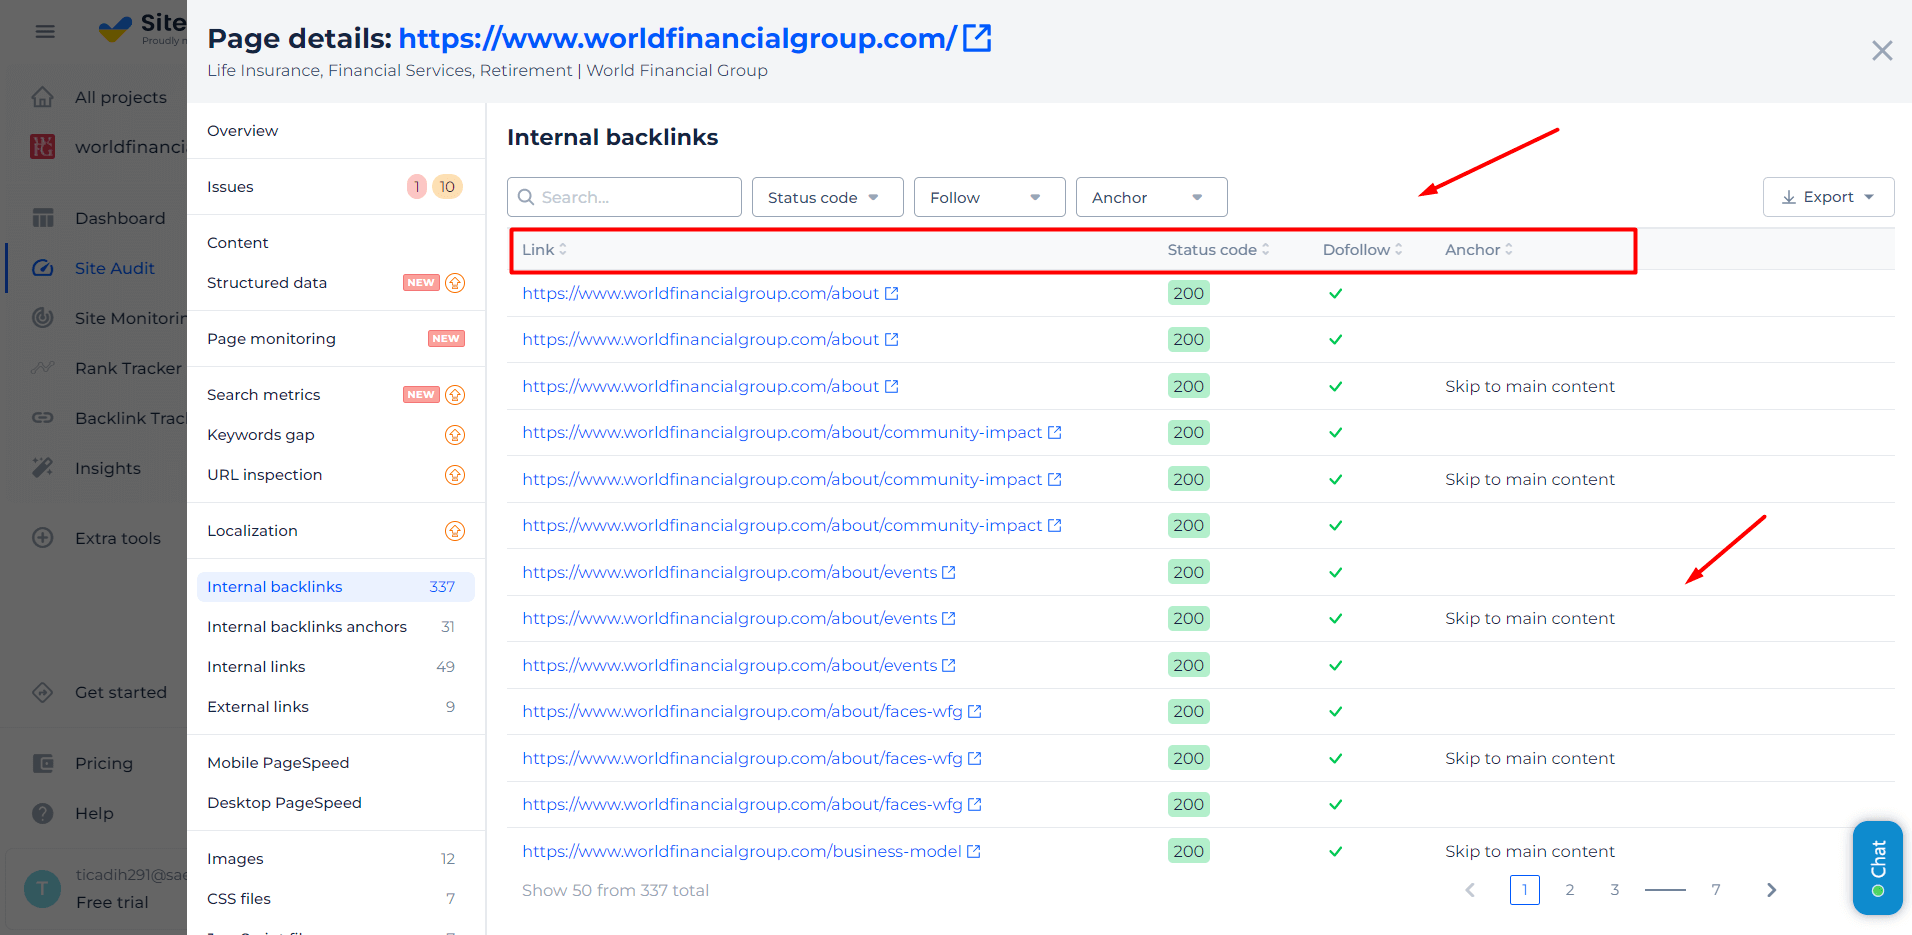Open the Anchor filter dropdown

tap(1152, 197)
